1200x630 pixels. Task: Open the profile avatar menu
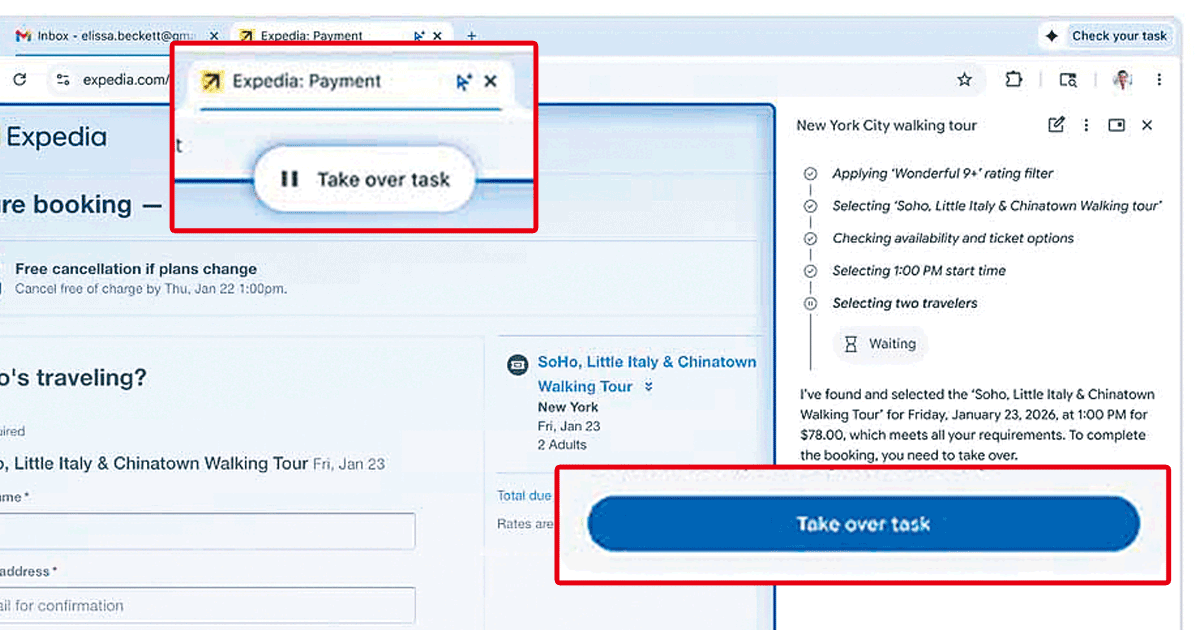click(1122, 80)
